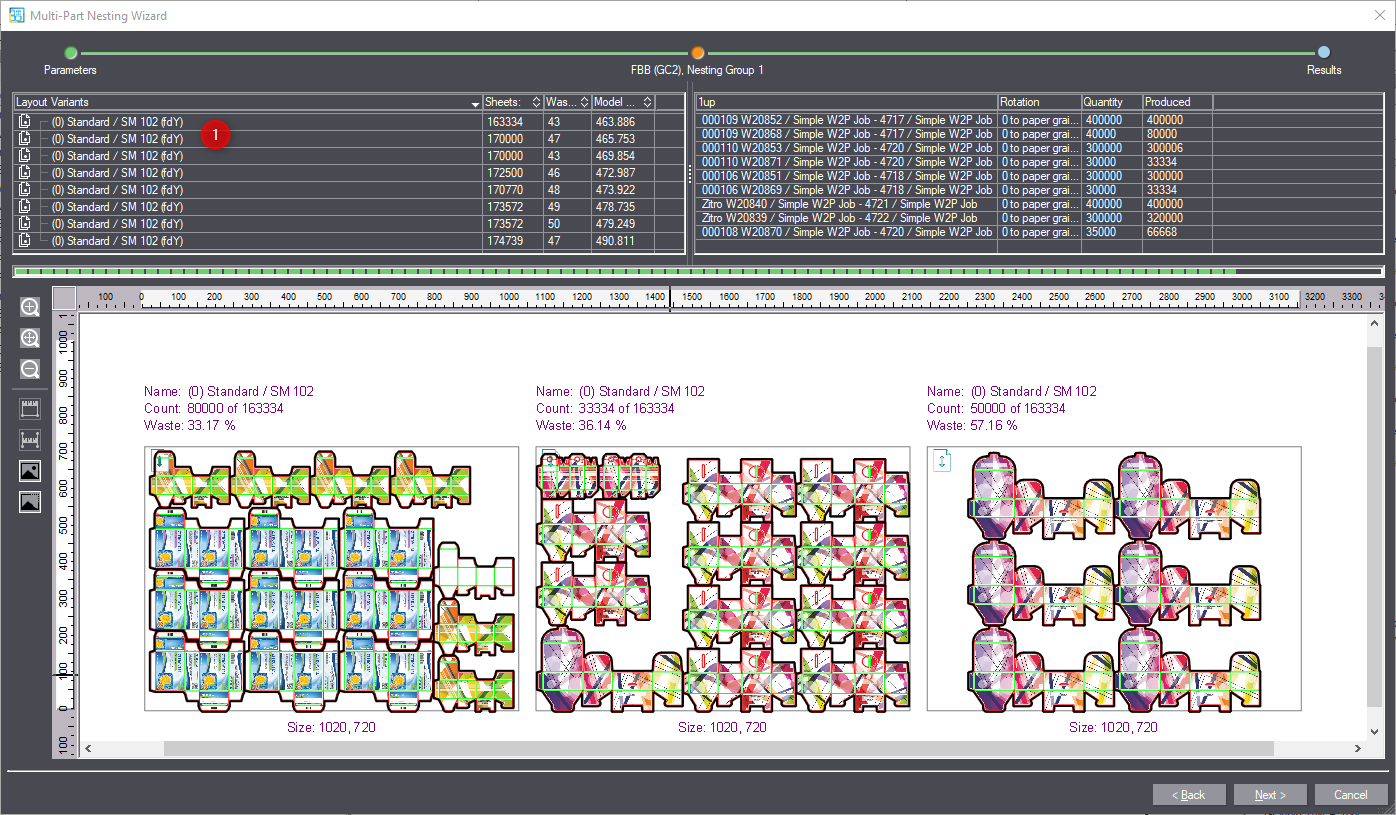
Task: Open the Layout Variants column dropdown arrow
Action: [x=475, y=103]
